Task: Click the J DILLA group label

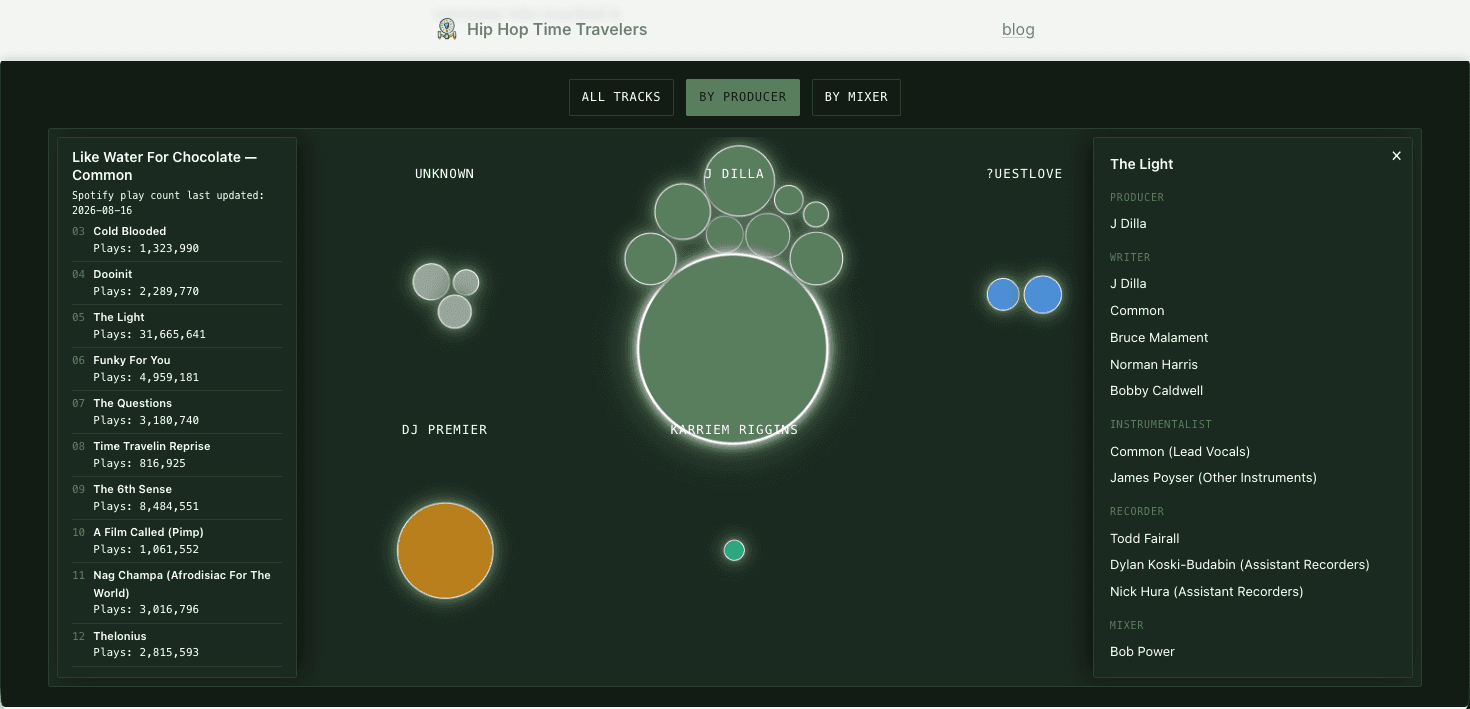Action: 734,174
